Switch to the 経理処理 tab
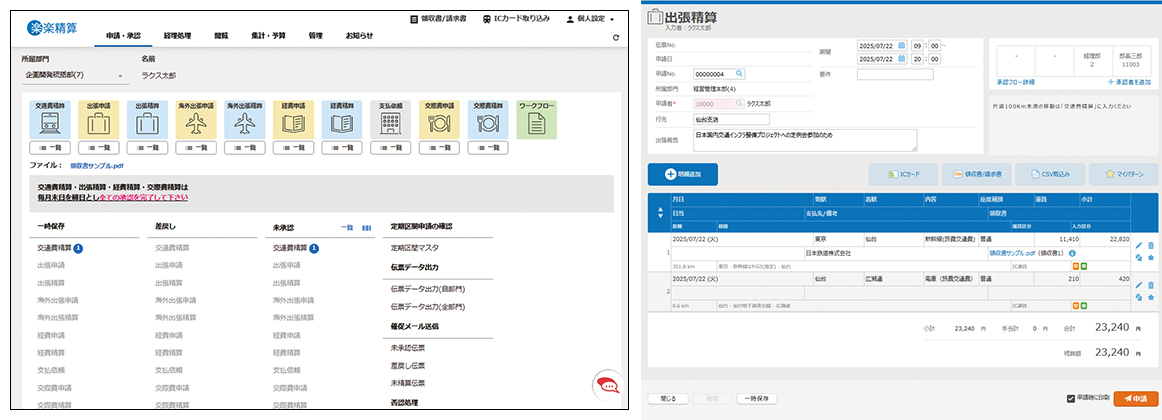The width and height of the screenshot is (1162, 420). click(x=178, y=36)
